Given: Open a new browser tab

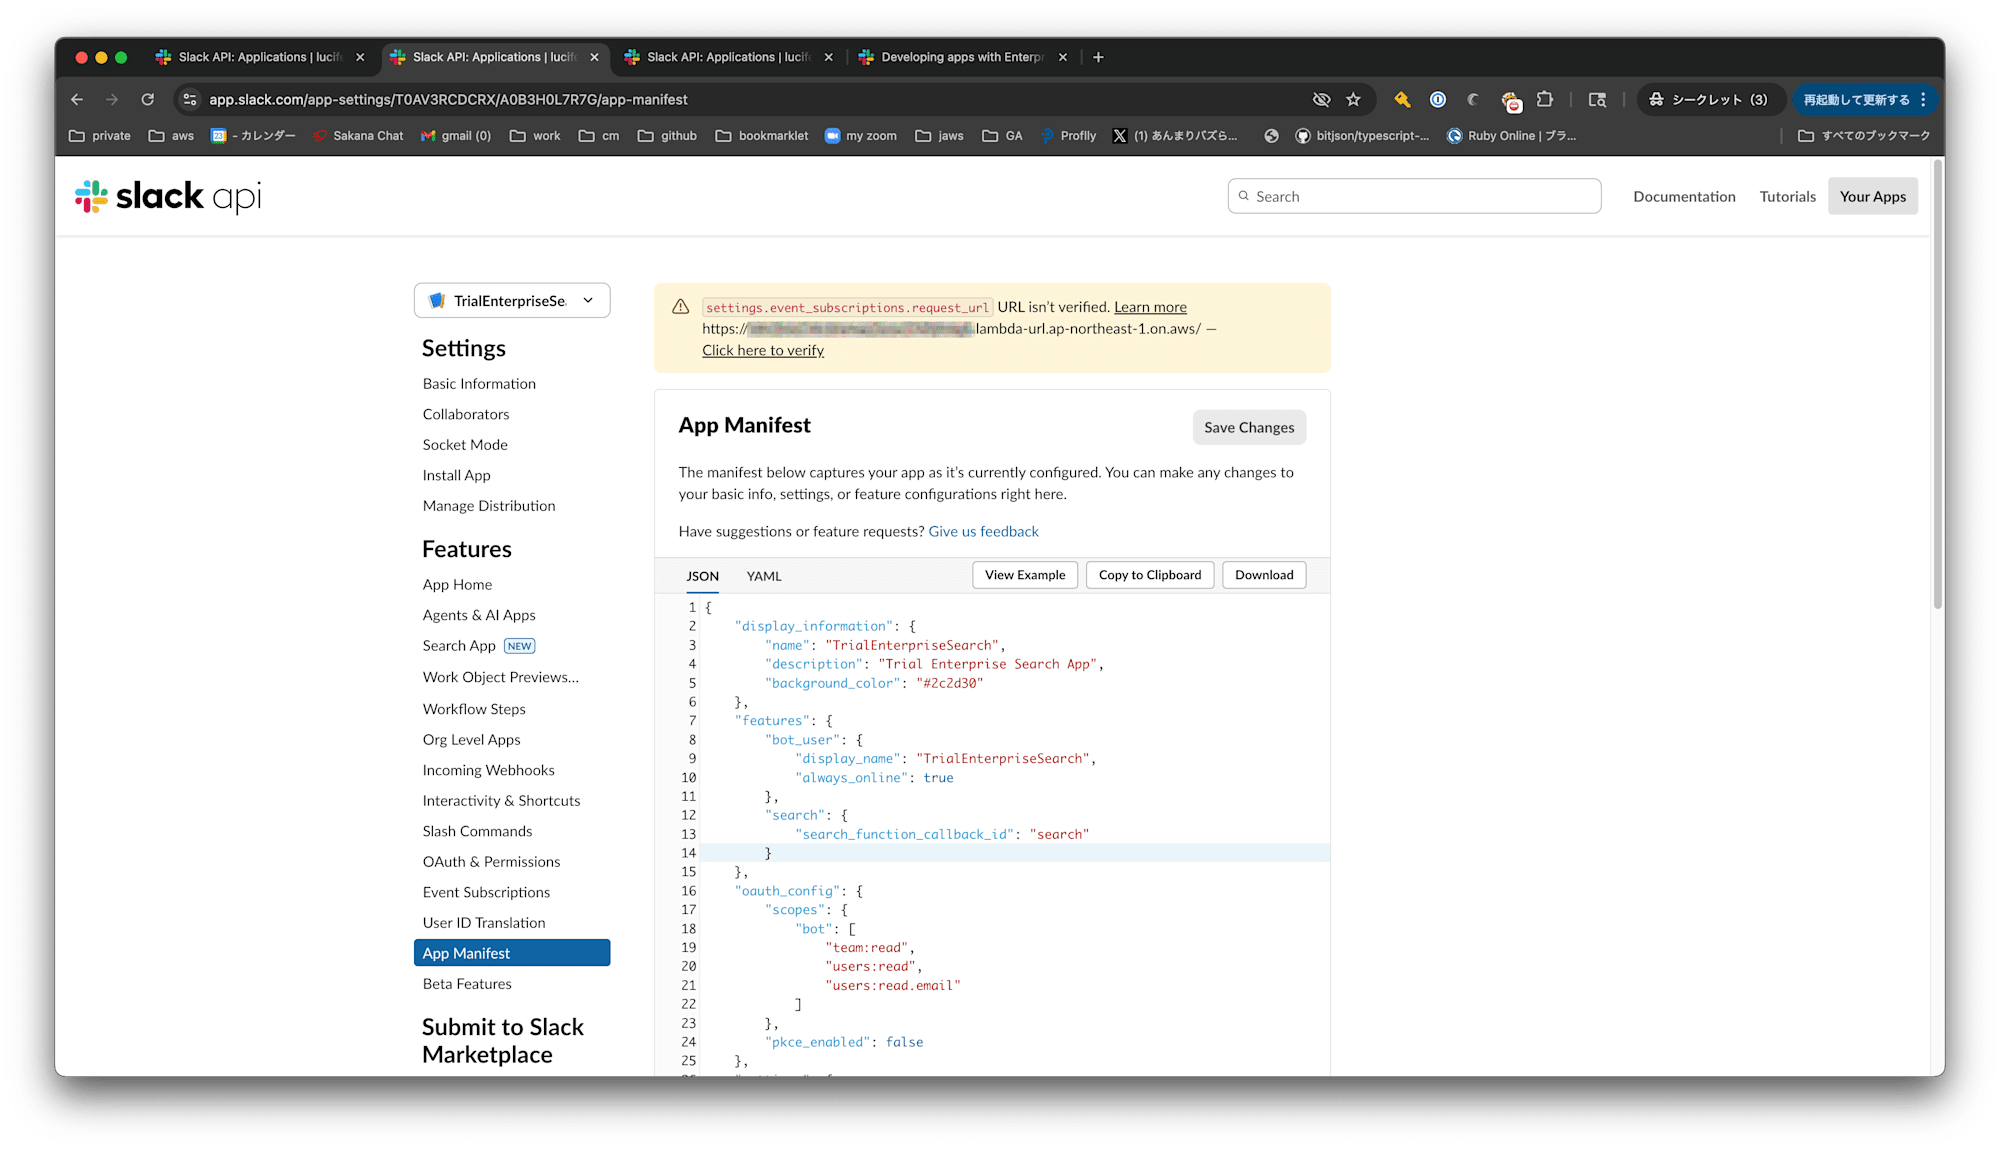Looking at the screenshot, I should coord(1098,57).
